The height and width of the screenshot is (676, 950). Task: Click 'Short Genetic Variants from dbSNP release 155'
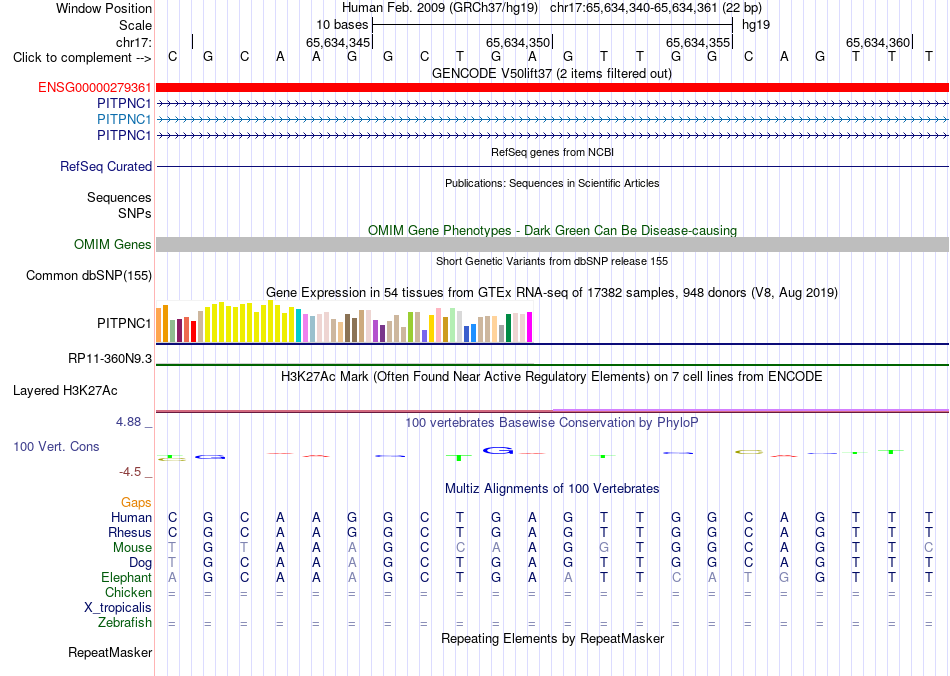(552, 262)
